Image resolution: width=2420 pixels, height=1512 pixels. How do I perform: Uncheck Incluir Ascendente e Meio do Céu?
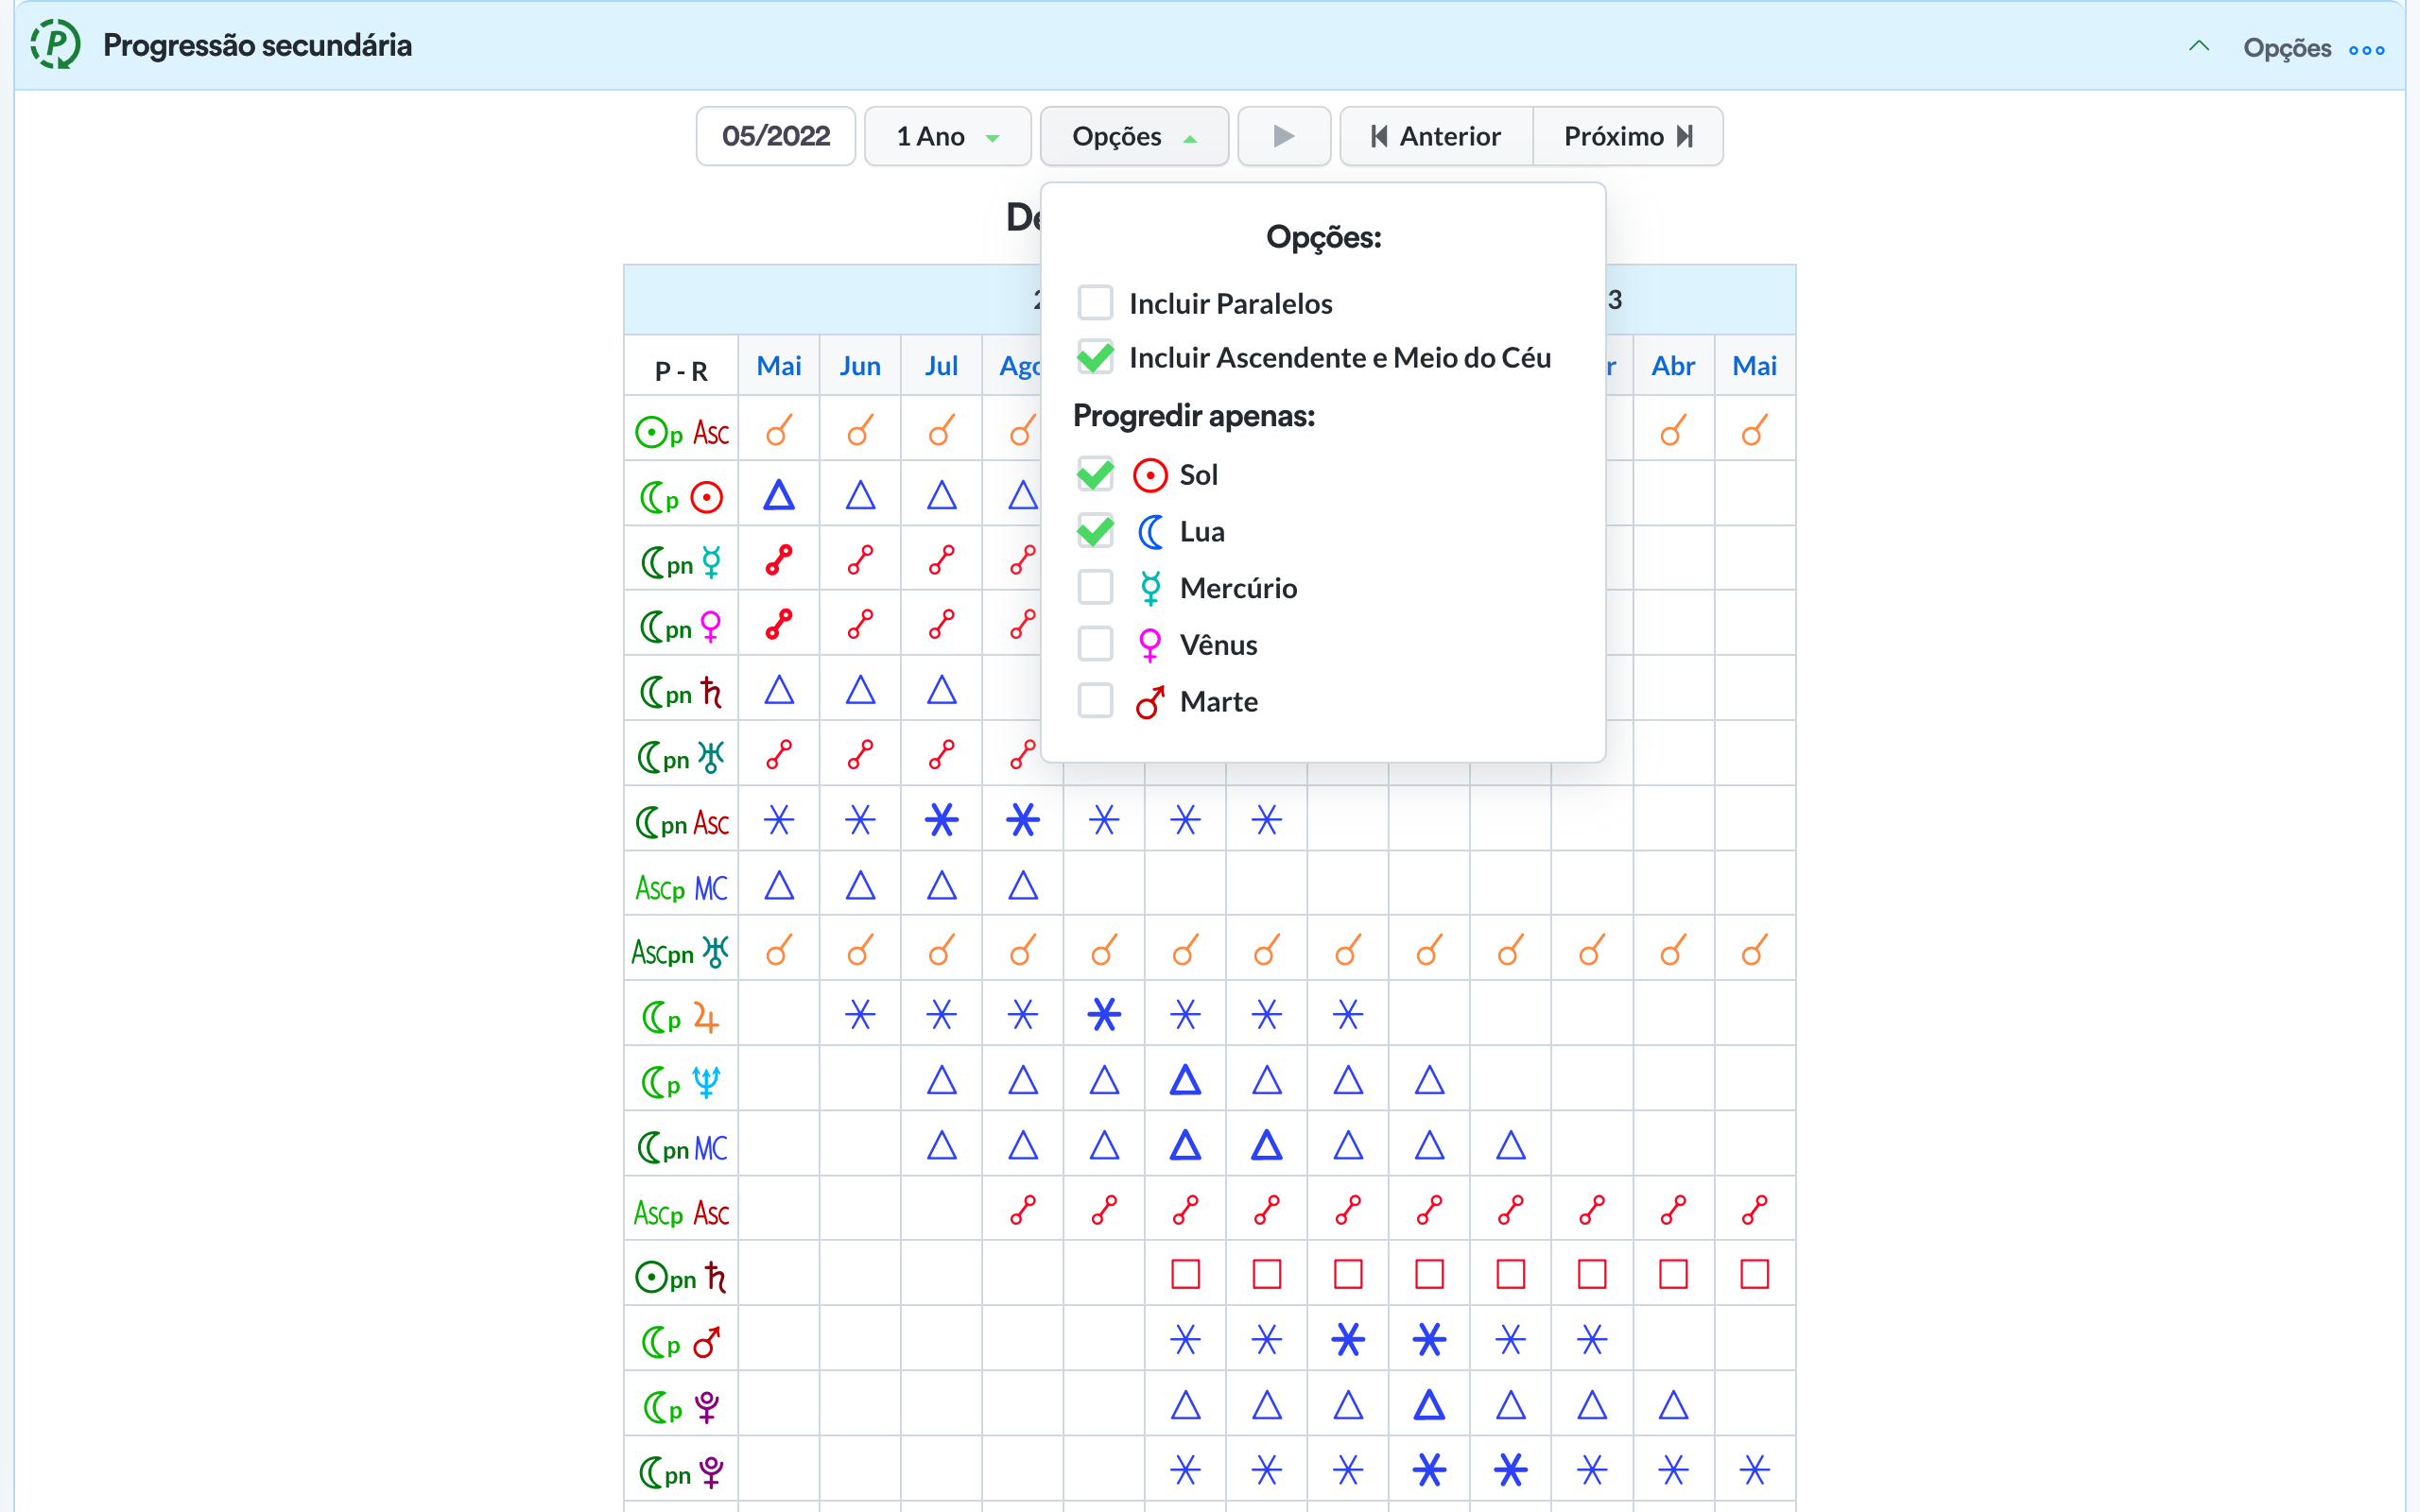pyautogui.click(x=1095, y=357)
